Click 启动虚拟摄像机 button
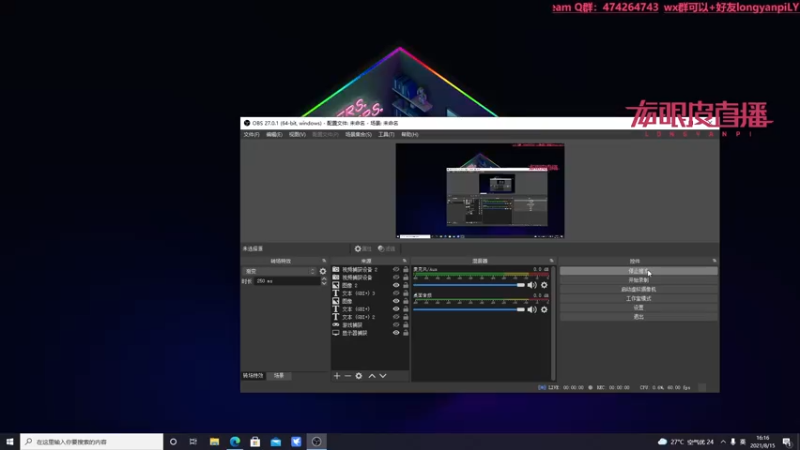800x450 pixels. (638, 290)
